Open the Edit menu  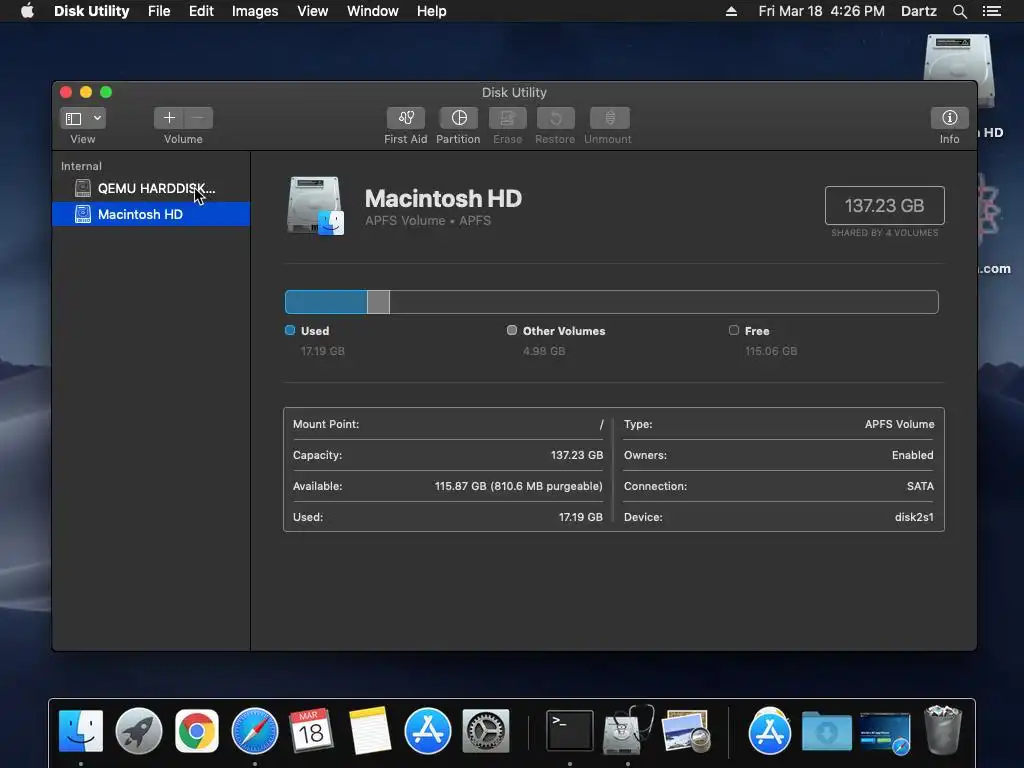click(201, 11)
